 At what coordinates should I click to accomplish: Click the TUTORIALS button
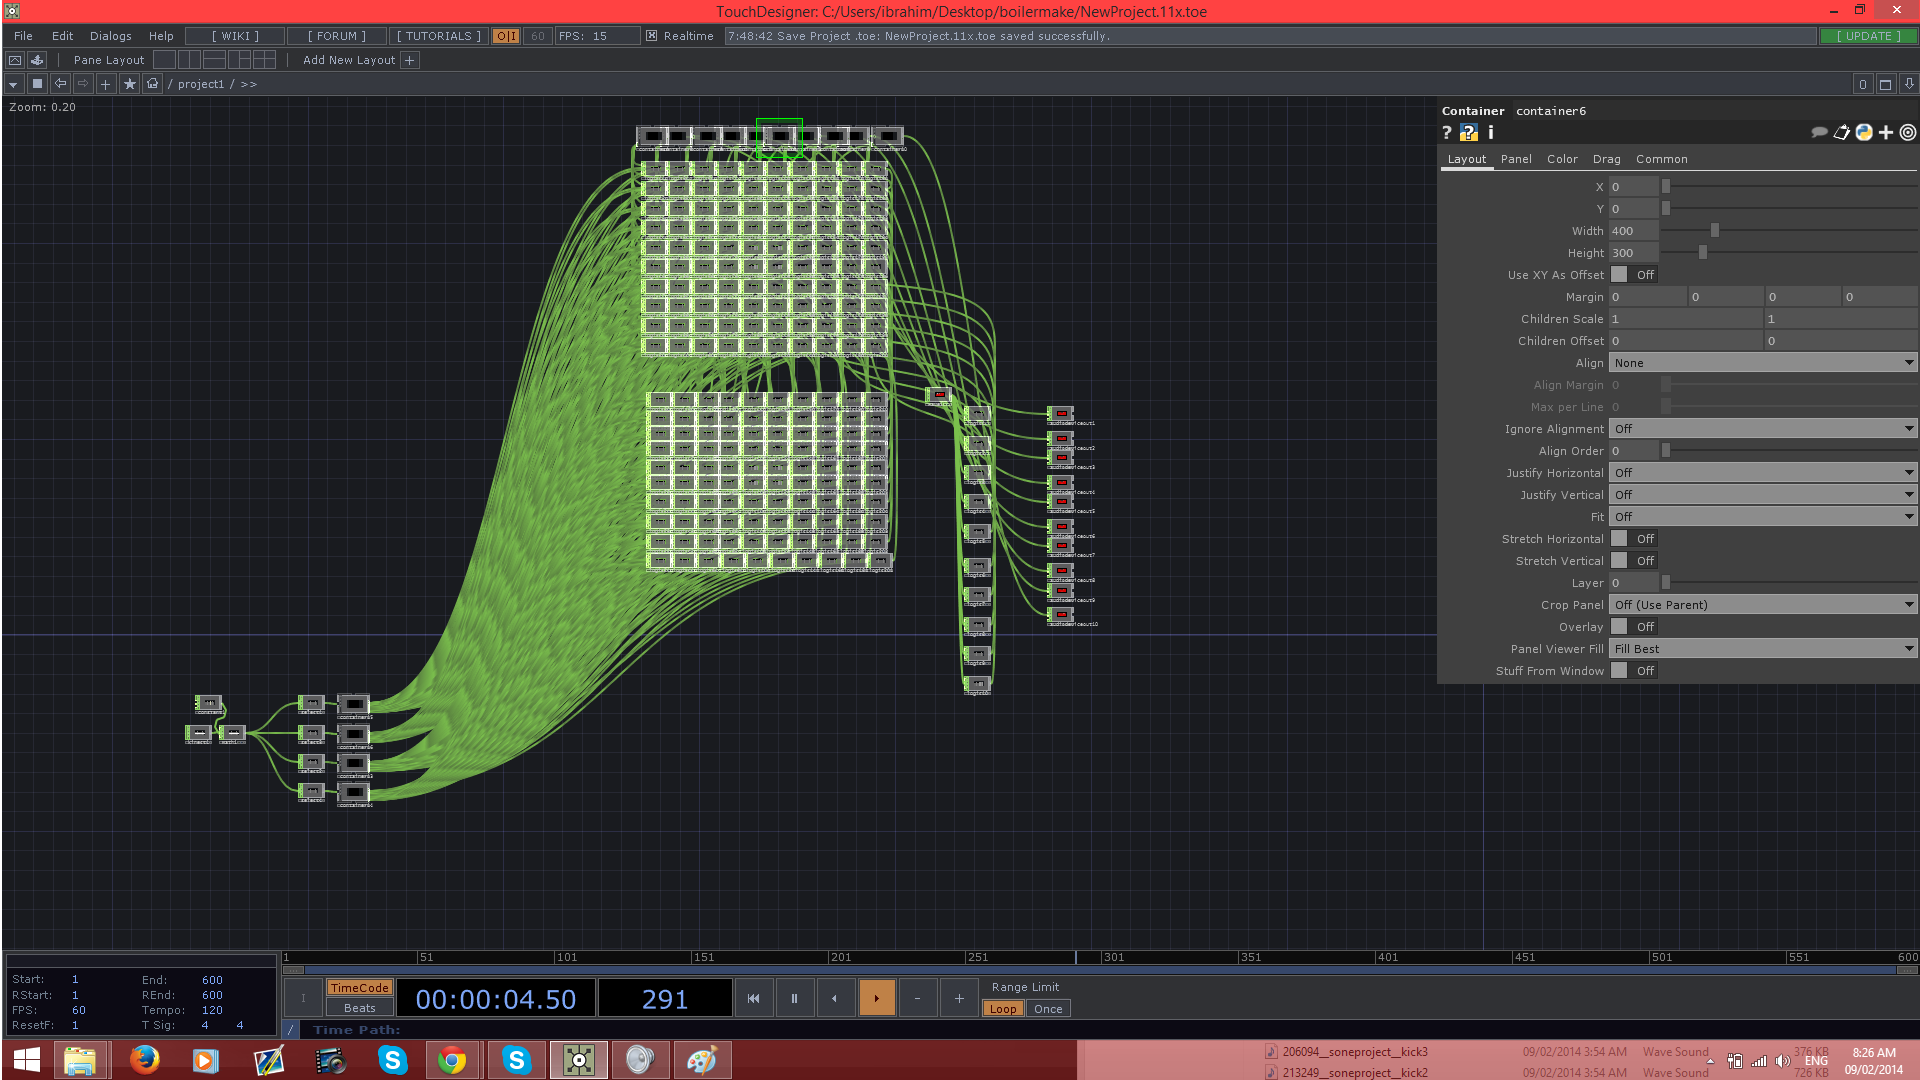click(438, 36)
